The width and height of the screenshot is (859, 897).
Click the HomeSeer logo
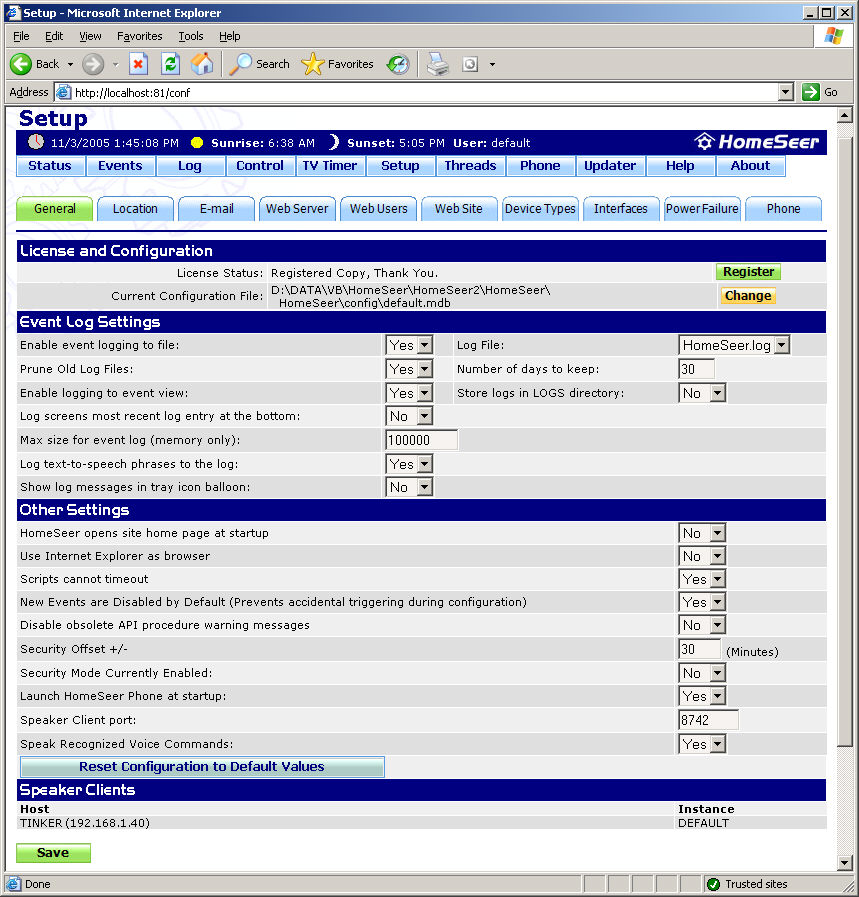[757, 142]
